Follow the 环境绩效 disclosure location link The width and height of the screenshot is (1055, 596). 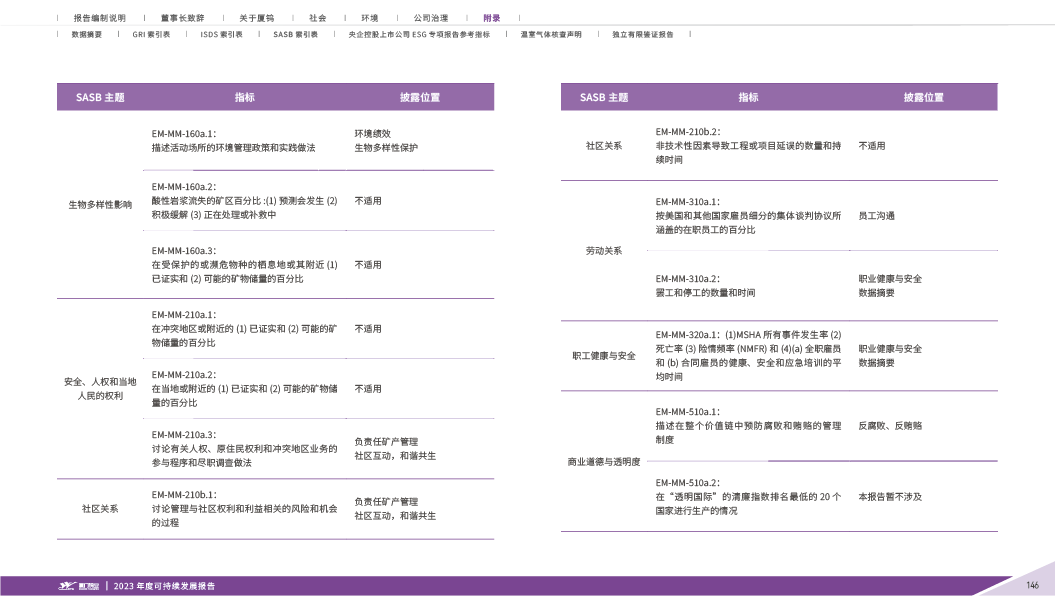tap(372, 133)
